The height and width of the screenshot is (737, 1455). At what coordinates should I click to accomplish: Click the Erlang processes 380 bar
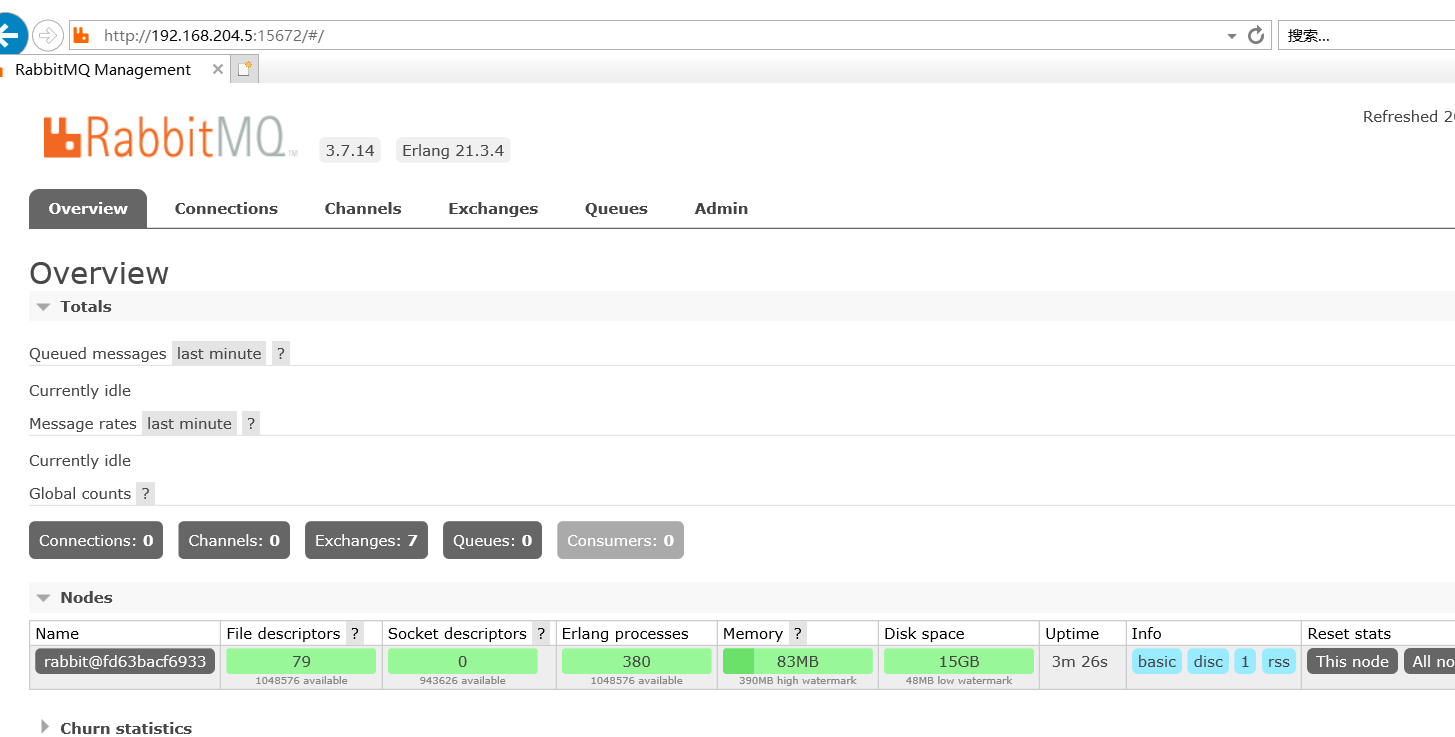[x=636, y=661]
